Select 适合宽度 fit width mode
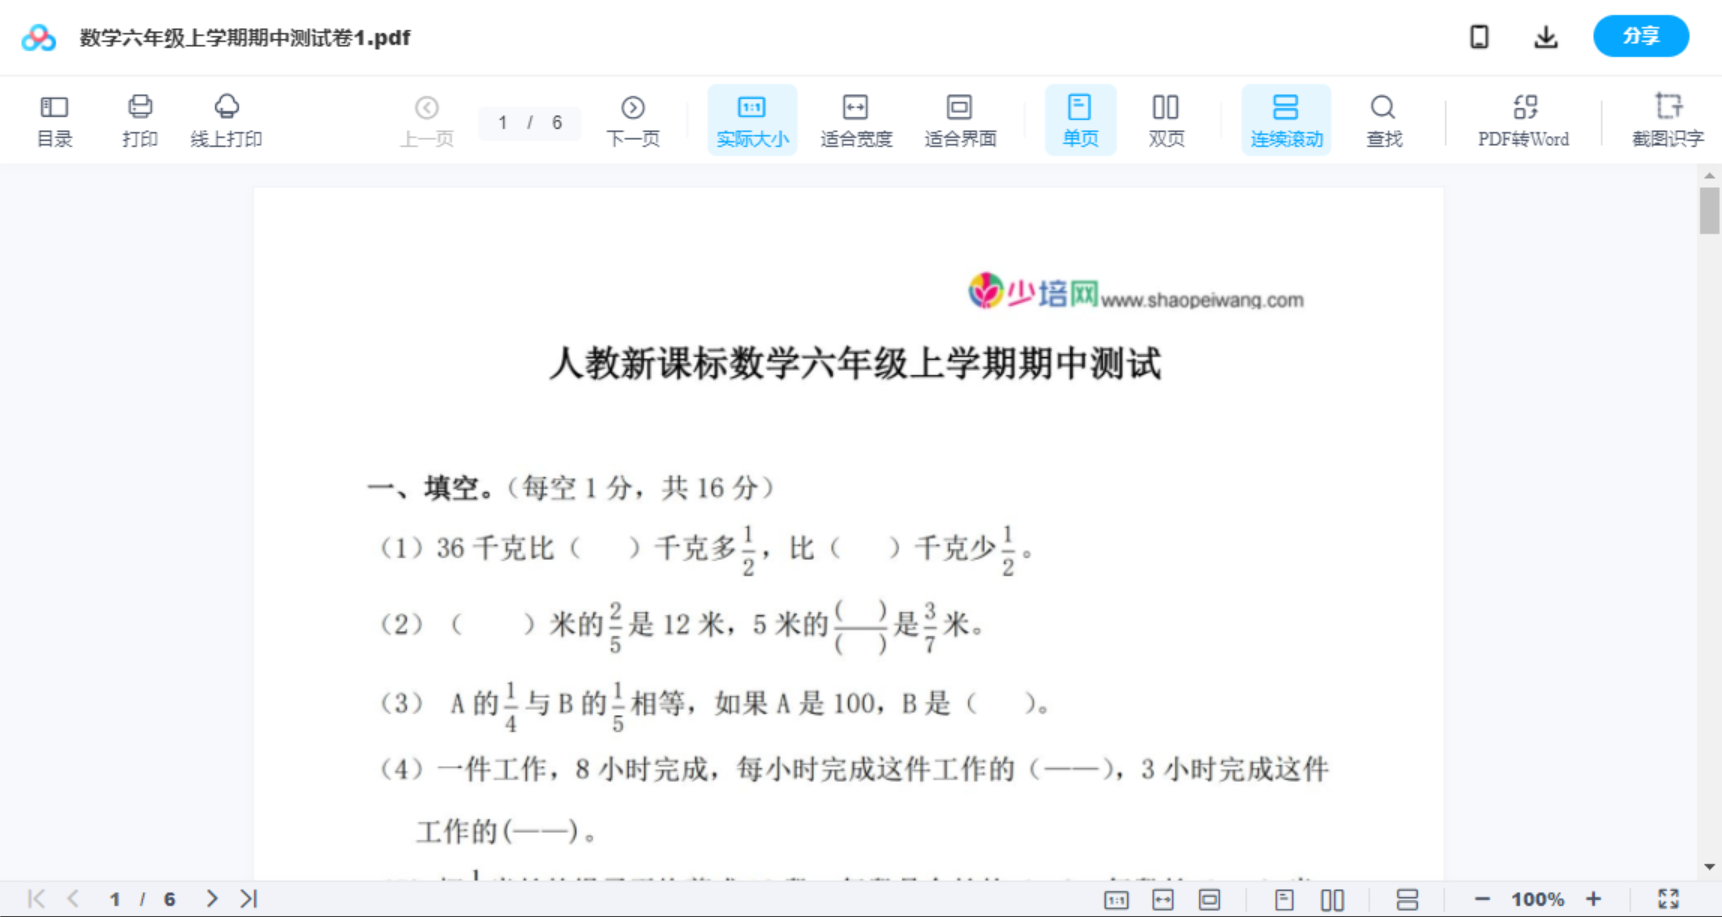The image size is (1722, 917). [855, 119]
